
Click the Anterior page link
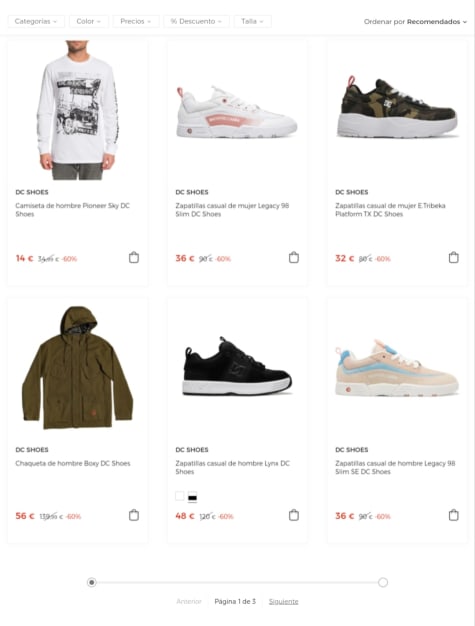[x=189, y=601]
